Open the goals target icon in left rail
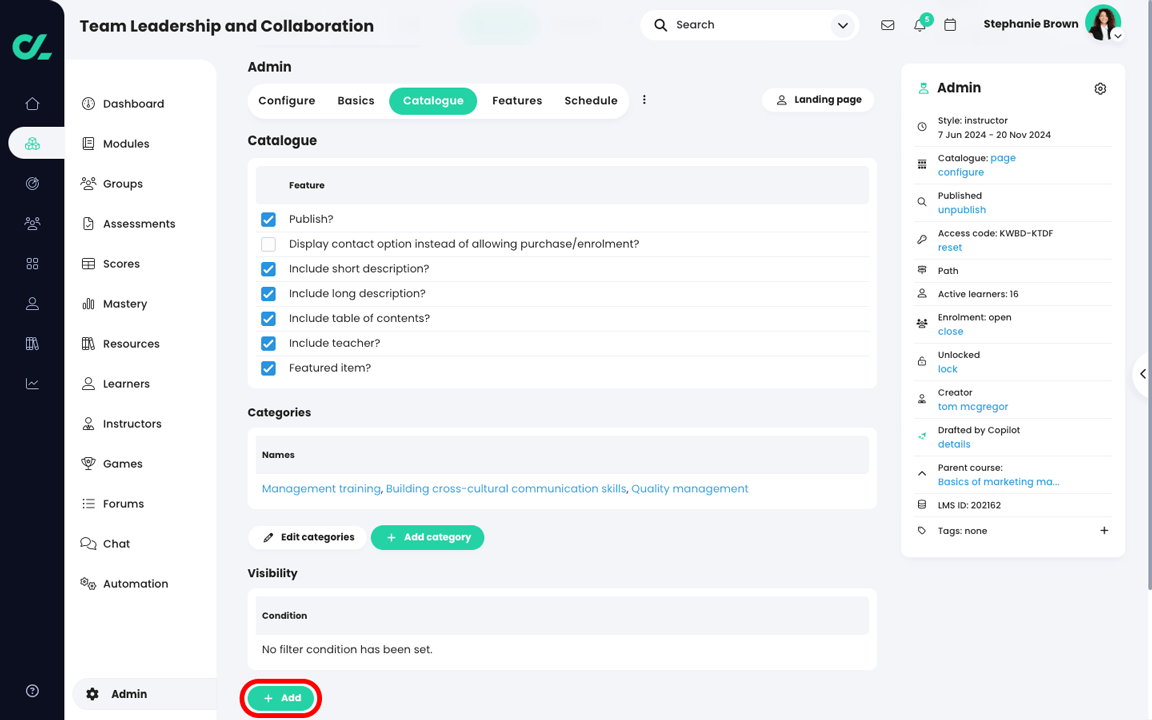Screen dimensions: 1152x720 [x=32, y=184]
